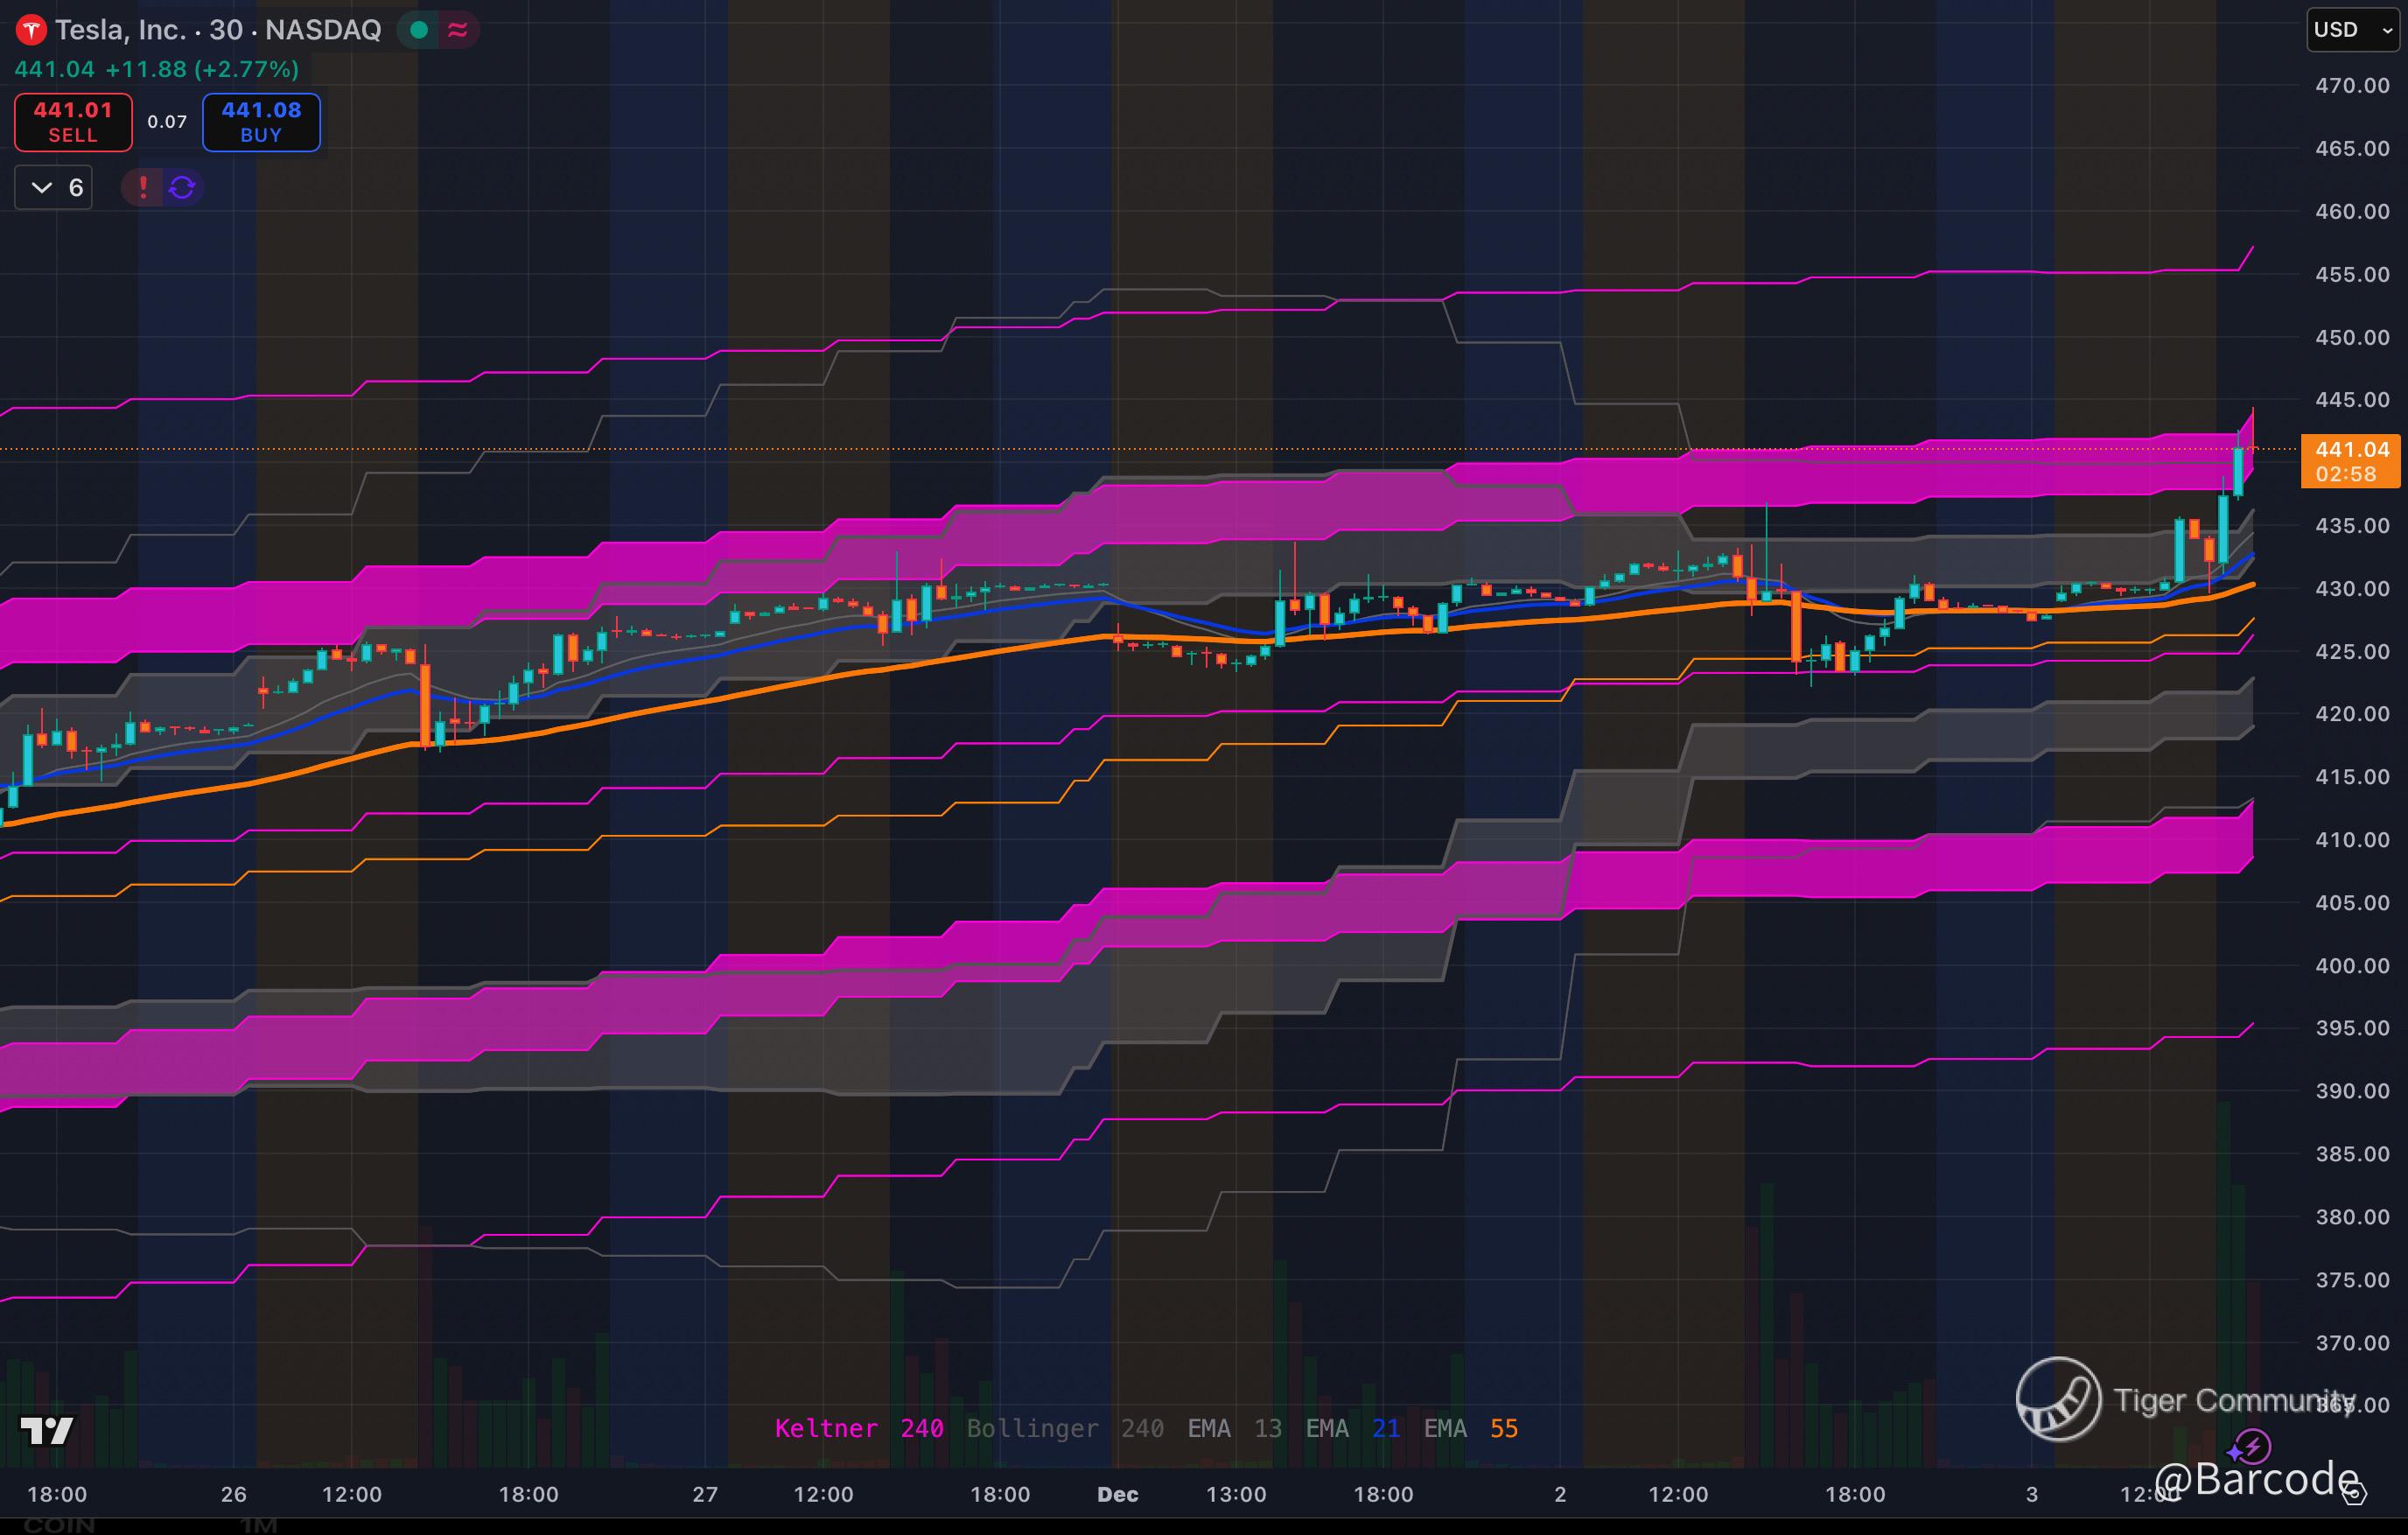This screenshot has width=2408, height=1535.
Task: Expand the collapsed 6 indicators legend
Action: (54, 187)
